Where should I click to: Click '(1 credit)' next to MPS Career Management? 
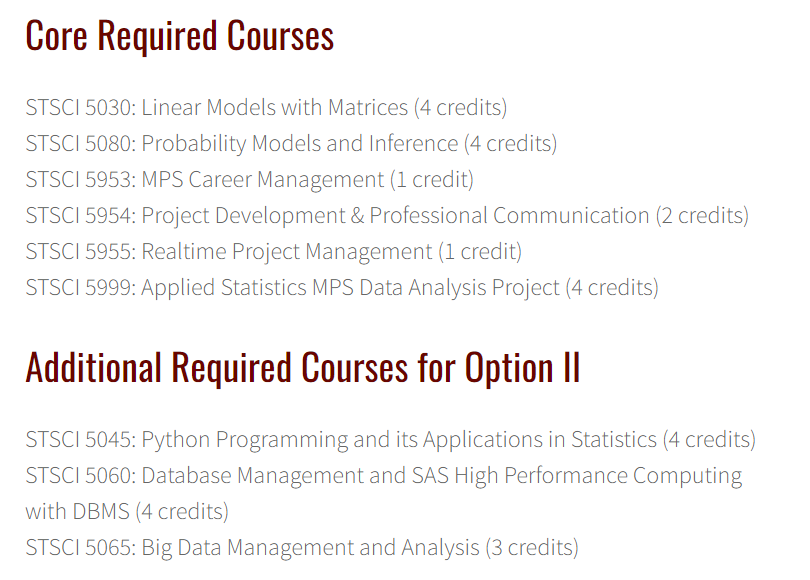[x=432, y=180]
